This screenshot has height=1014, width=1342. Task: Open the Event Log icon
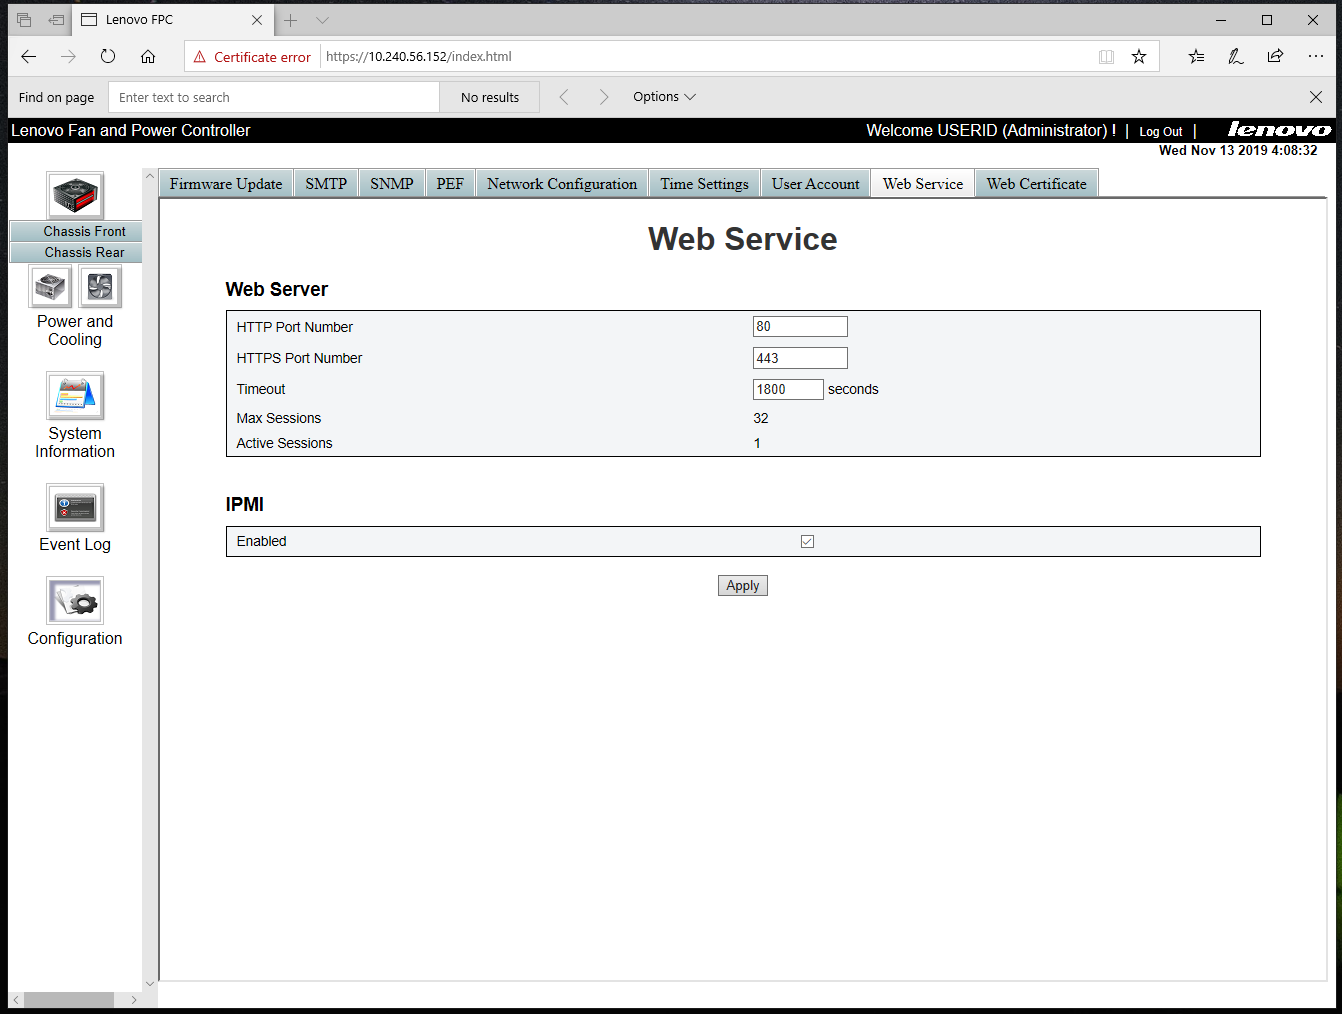click(75, 508)
